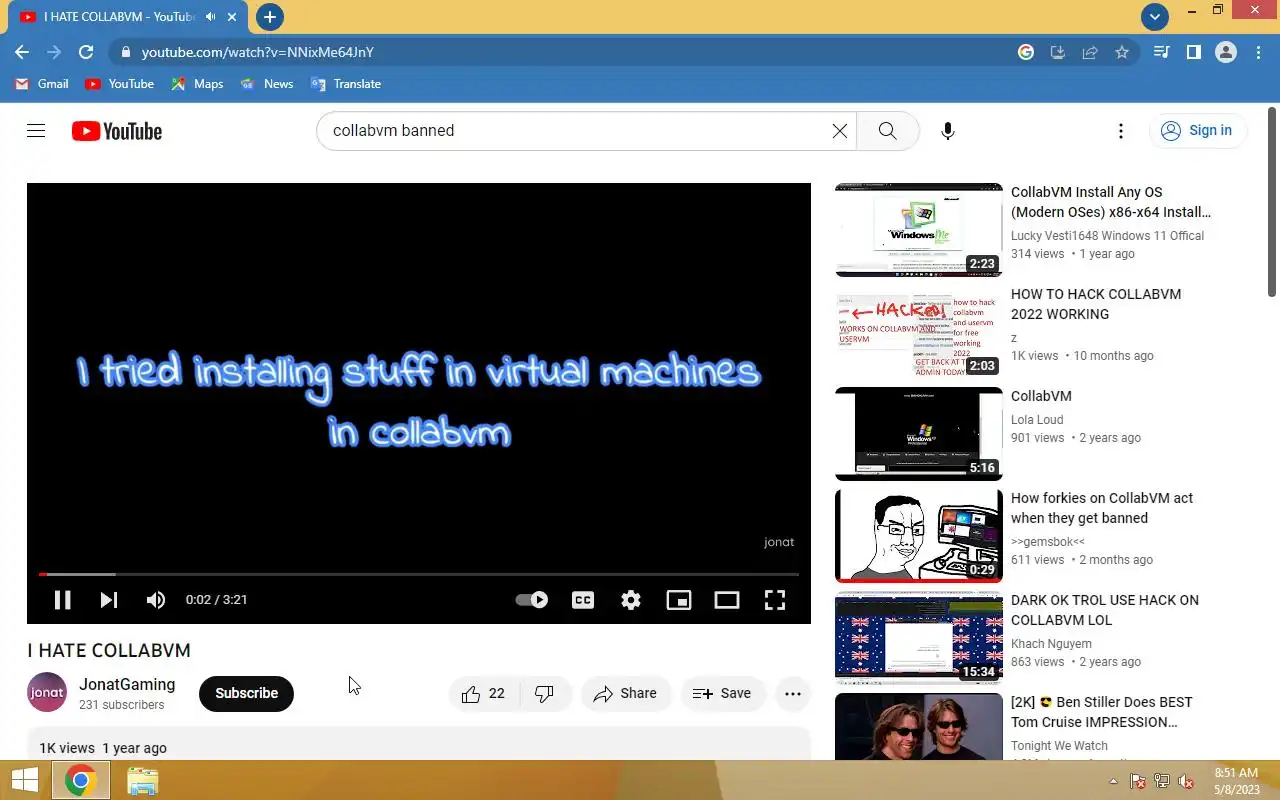Open 'How forkies on CollabVM act' video
Image resolution: width=1280 pixels, height=800 pixels.
pos(1102,508)
